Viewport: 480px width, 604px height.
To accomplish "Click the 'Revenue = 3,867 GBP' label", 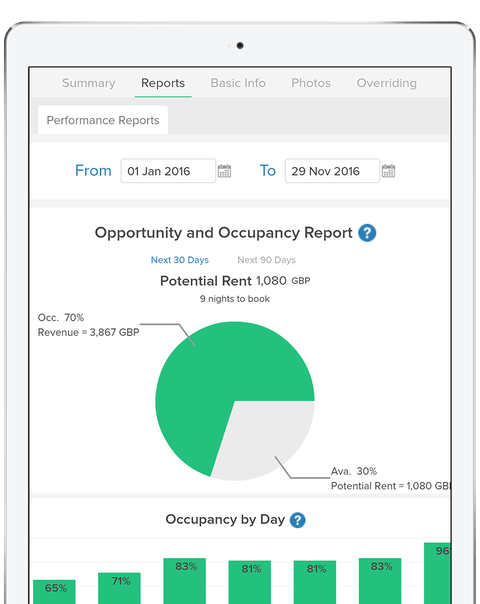I will click(88, 332).
